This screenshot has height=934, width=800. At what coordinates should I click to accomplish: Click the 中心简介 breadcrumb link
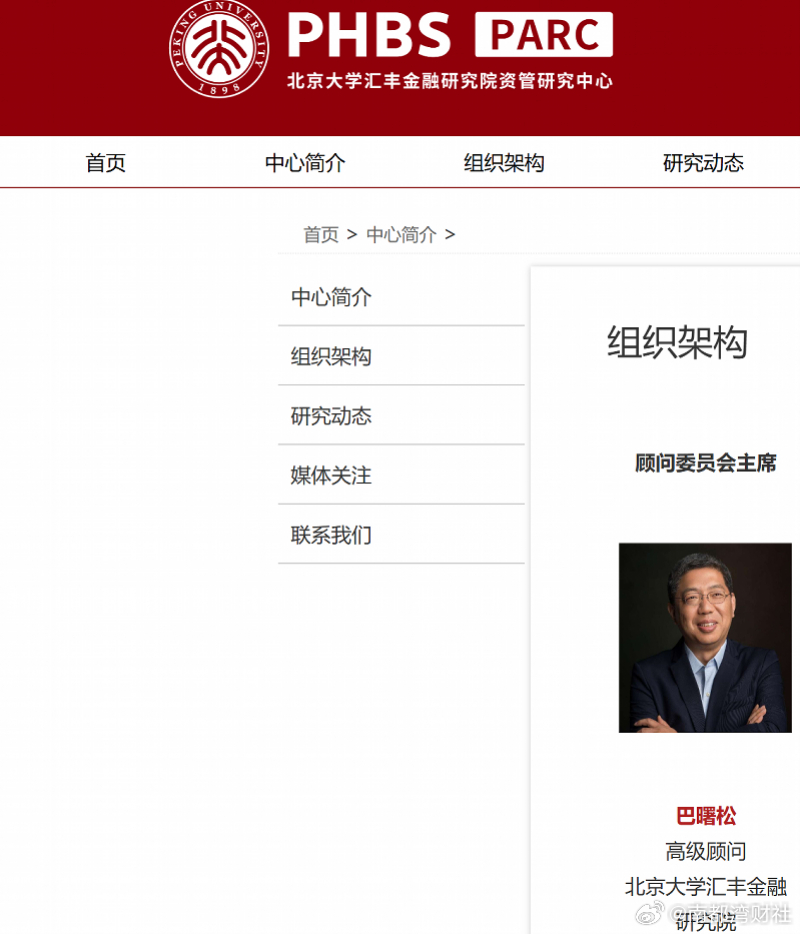pos(401,235)
